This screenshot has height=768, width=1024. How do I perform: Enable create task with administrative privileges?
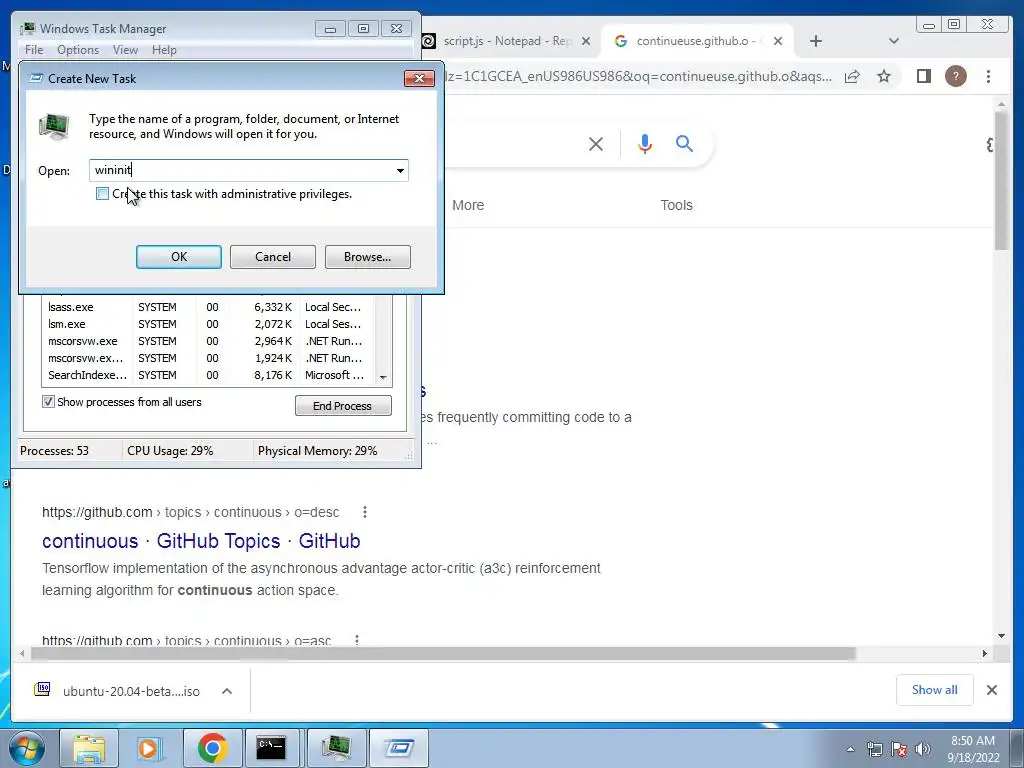pos(102,193)
